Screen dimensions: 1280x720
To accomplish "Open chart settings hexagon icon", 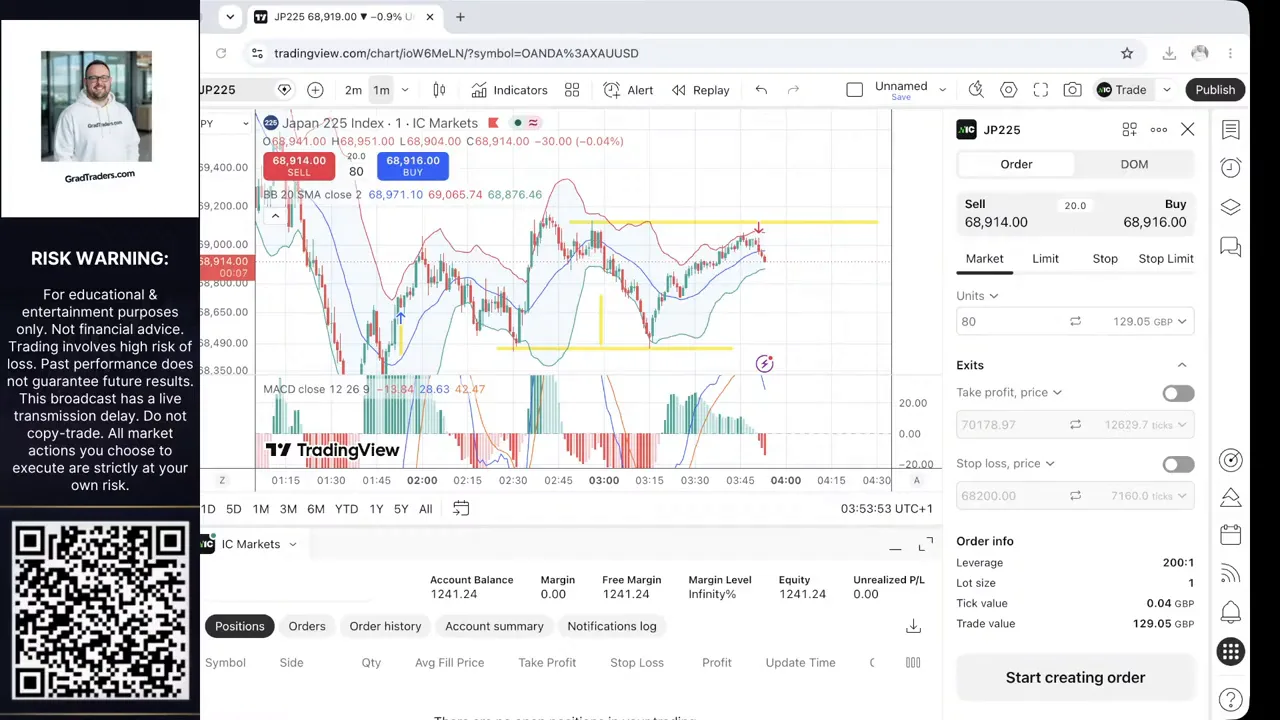I will click(1008, 90).
